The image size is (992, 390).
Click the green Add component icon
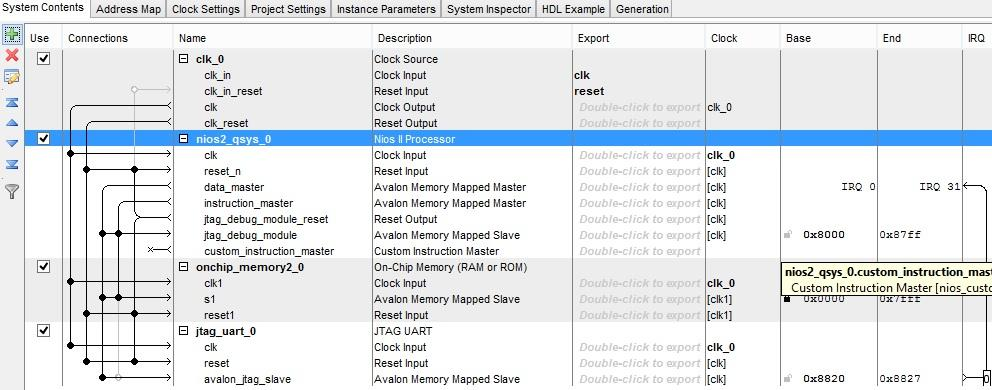pos(12,35)
